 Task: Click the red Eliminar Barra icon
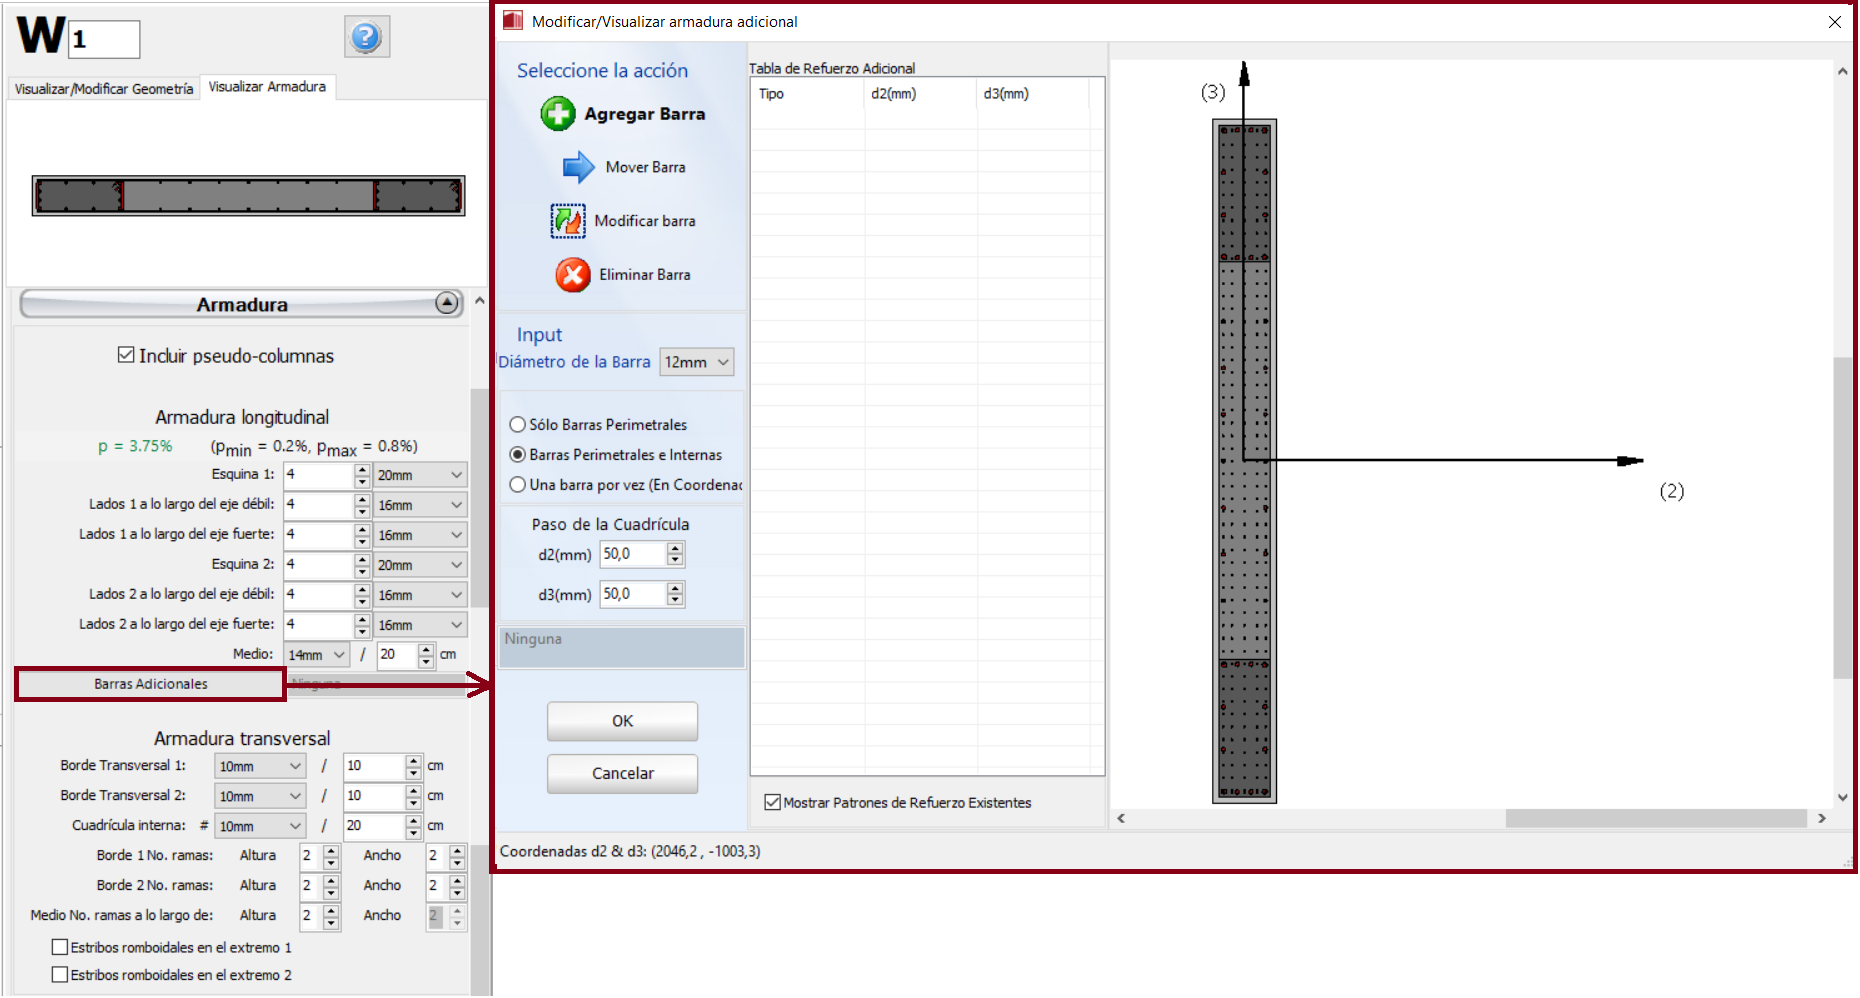[x=573, y=275]
